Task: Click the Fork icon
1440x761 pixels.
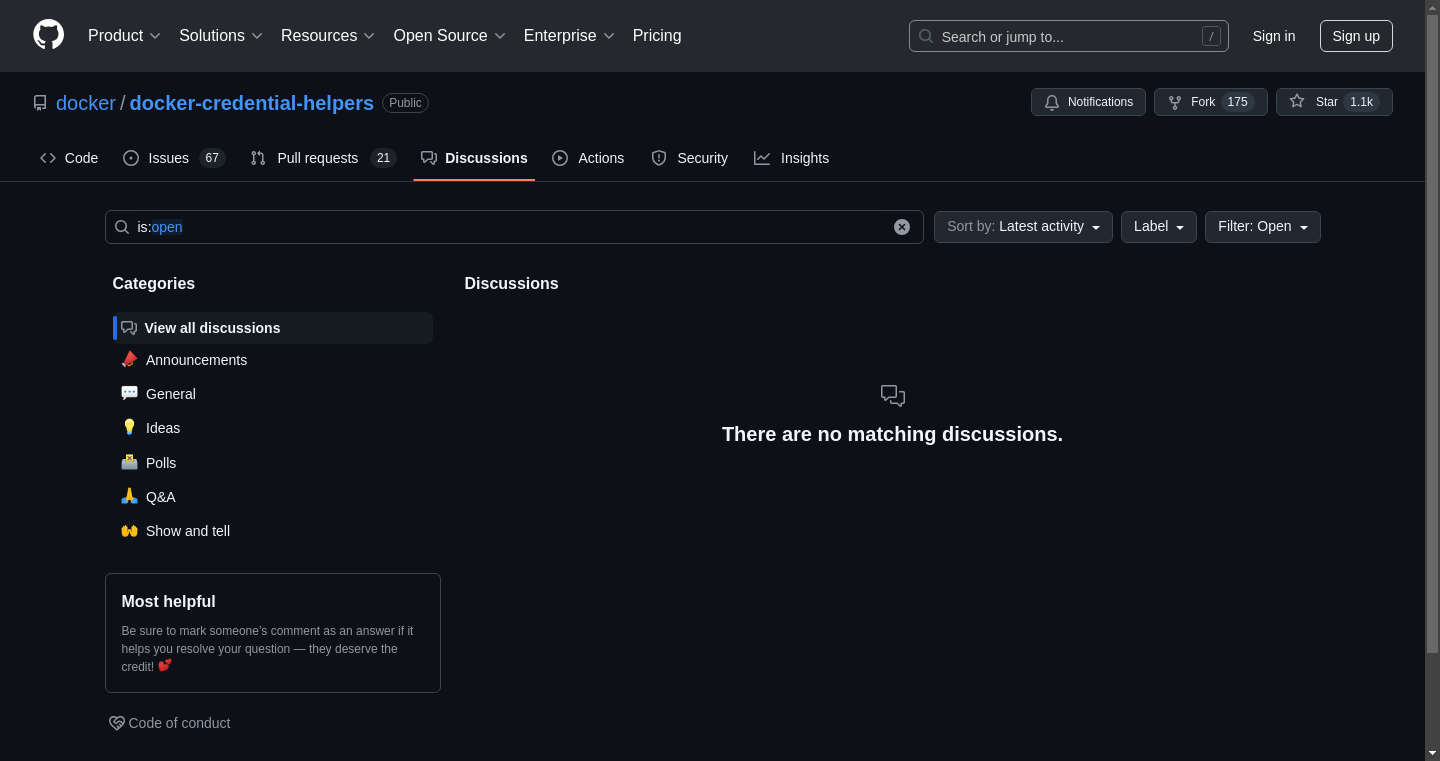Action: [x=1175, y=102]
